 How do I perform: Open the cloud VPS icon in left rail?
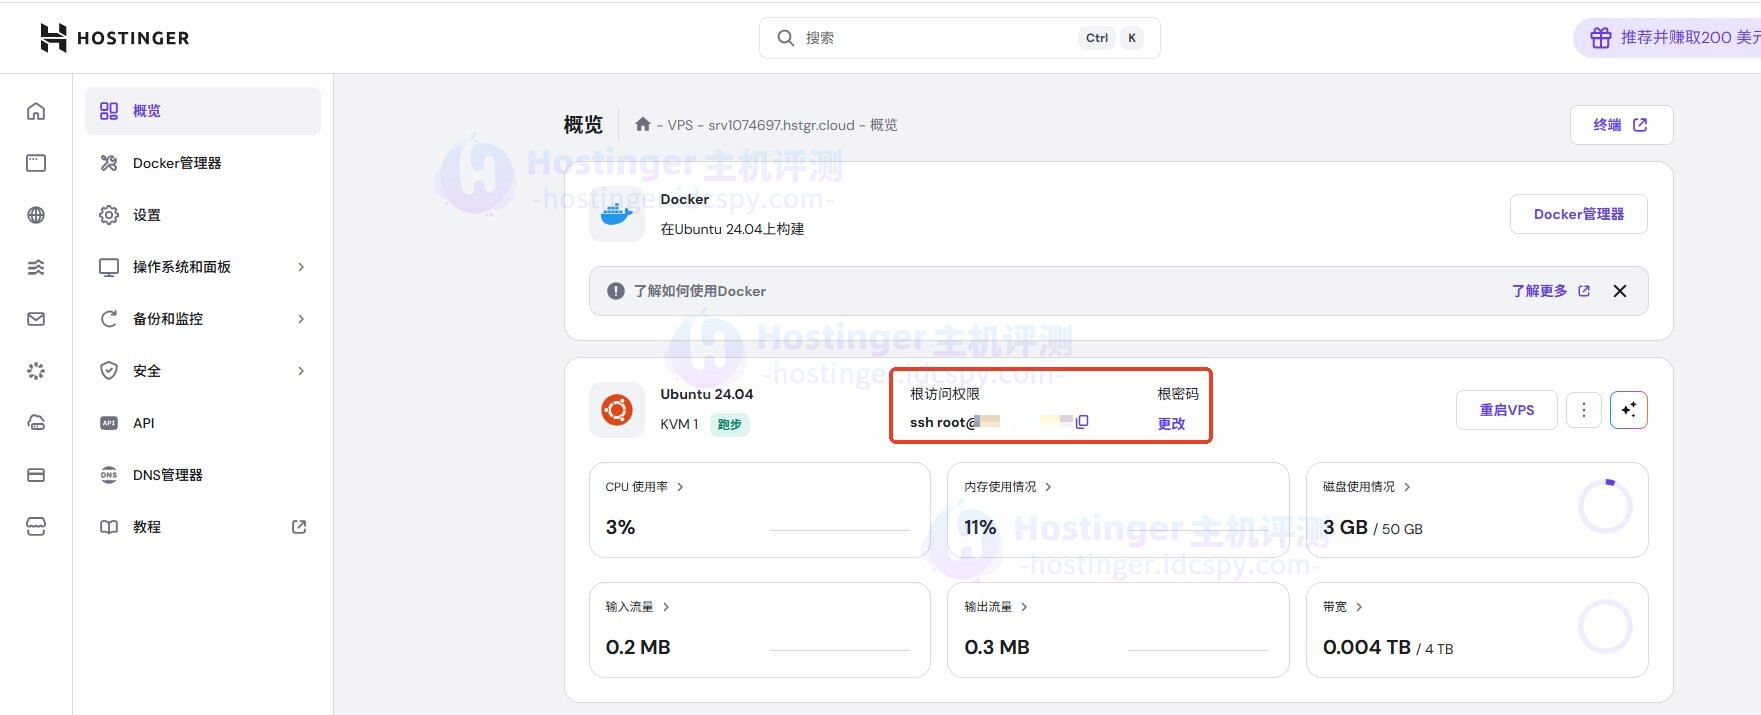[36, 423]
